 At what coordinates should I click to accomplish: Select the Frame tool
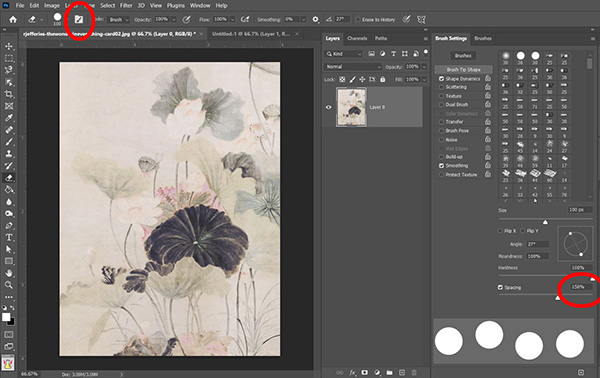click(9, 106)
